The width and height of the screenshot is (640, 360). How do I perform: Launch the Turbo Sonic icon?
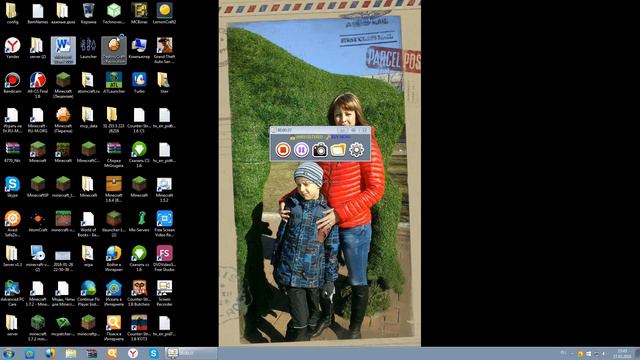point(139,83)
